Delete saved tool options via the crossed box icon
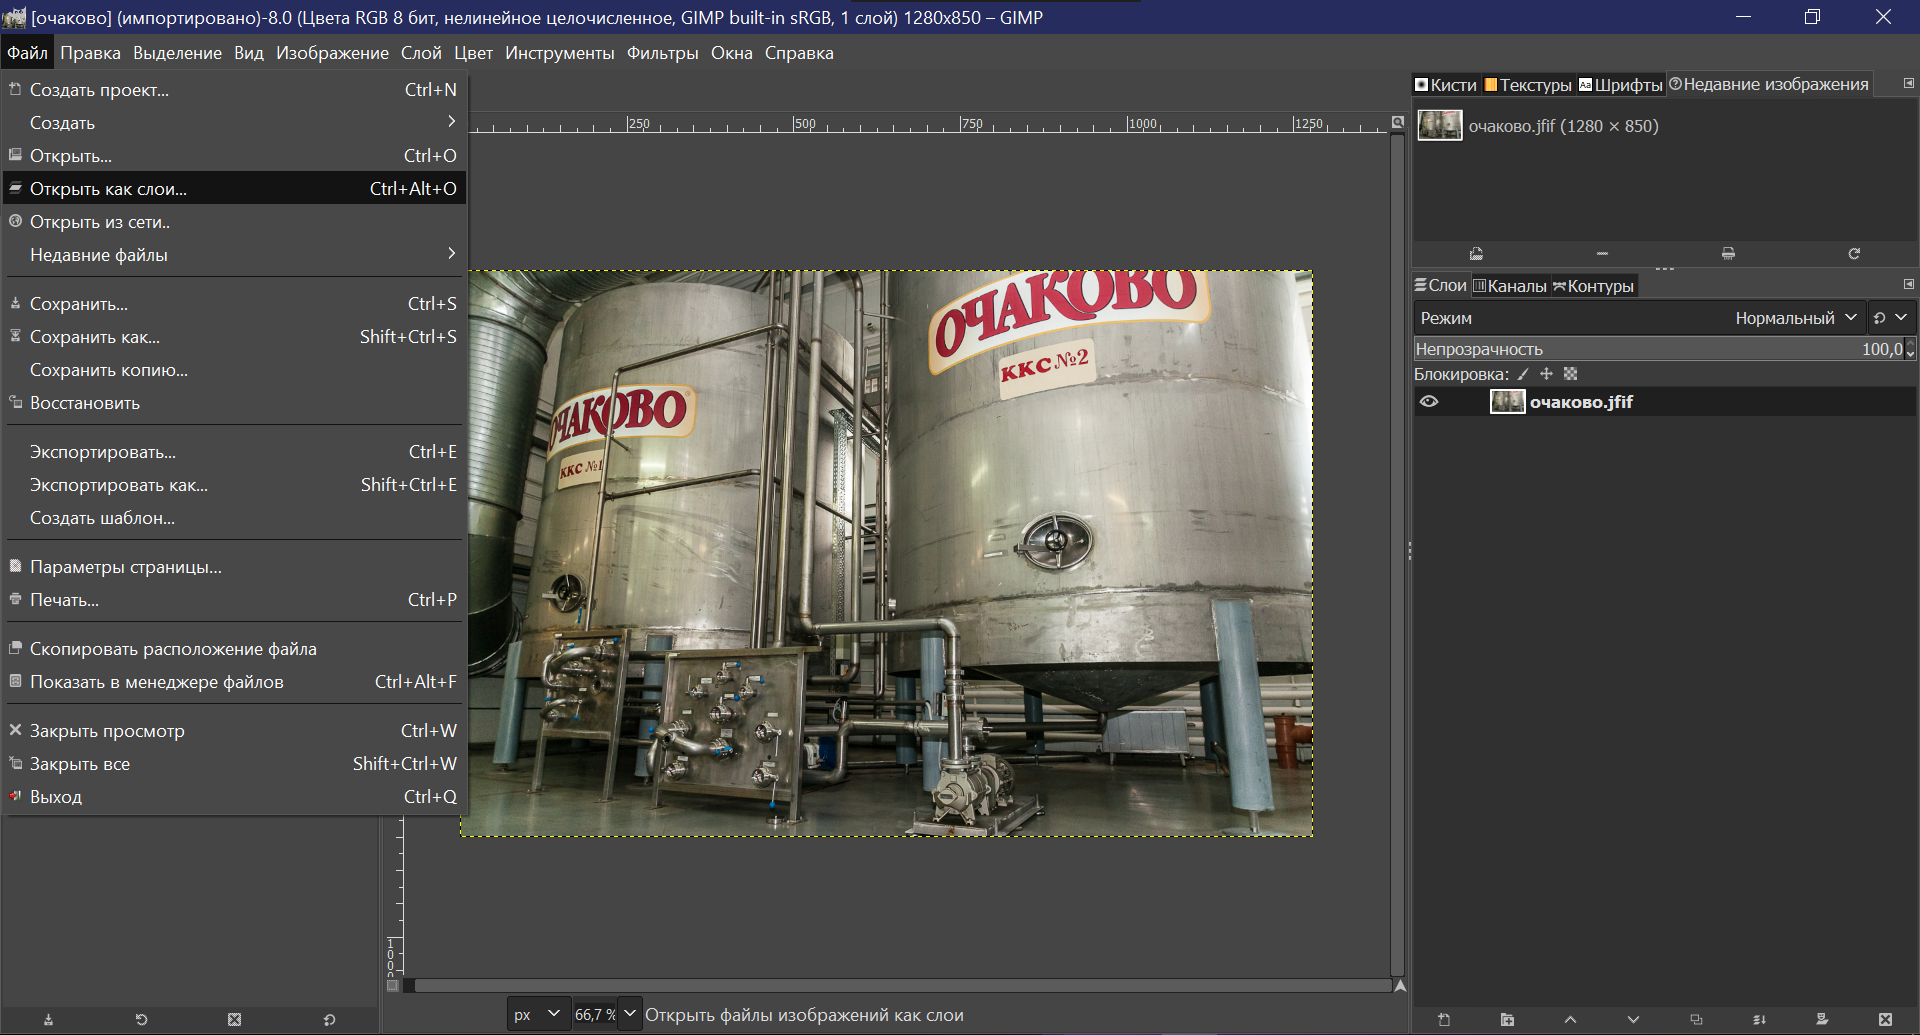 (x=234, y=1020)
